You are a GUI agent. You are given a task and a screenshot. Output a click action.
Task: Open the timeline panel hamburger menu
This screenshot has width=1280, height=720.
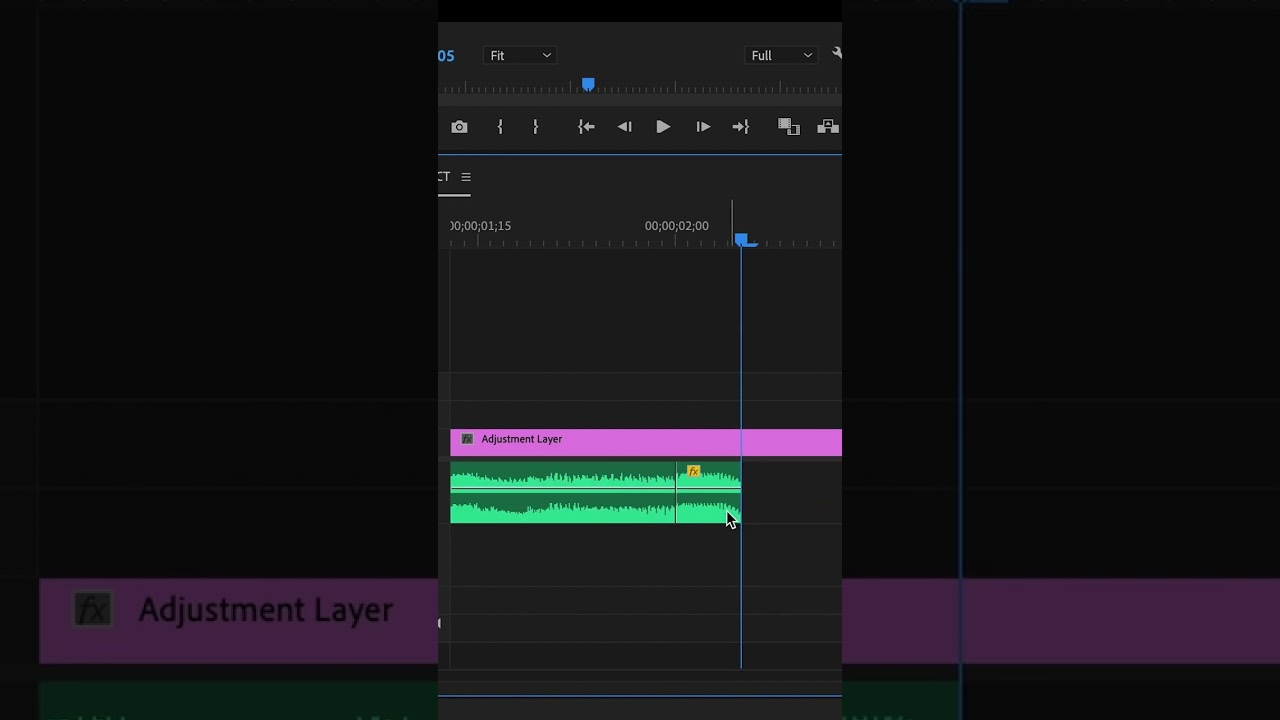click(466, 177)
